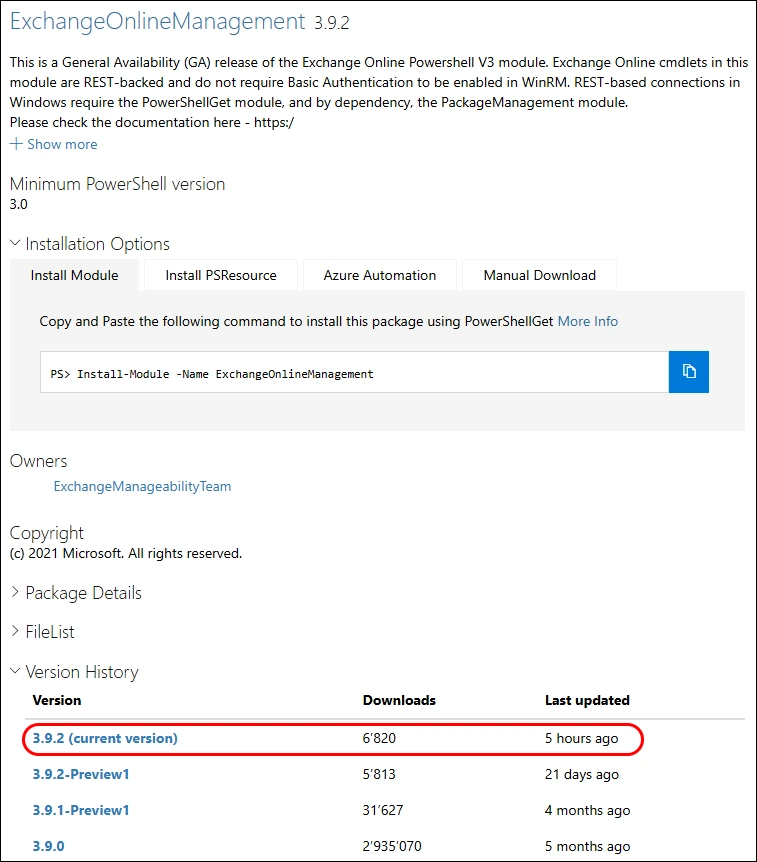The image size is (757, 862).
Task: Open the Azure Automation tab
Action: [379, 275]
